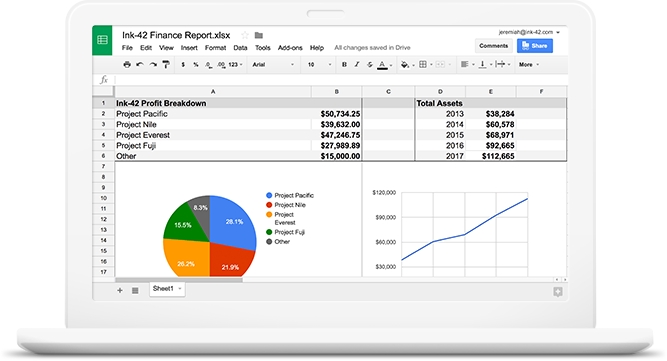The width and height of the screenshot is (667, 361).
Task: Toggle strikethrough formatting
Action: point(370,65)
